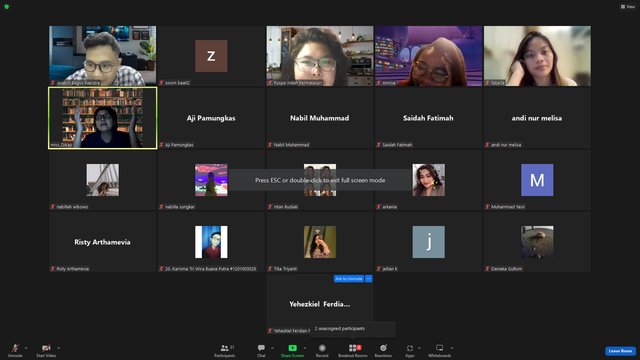Screen dimensions: 640x360
Task: Select fabella's video tile
Action: (x=537, y=56)
